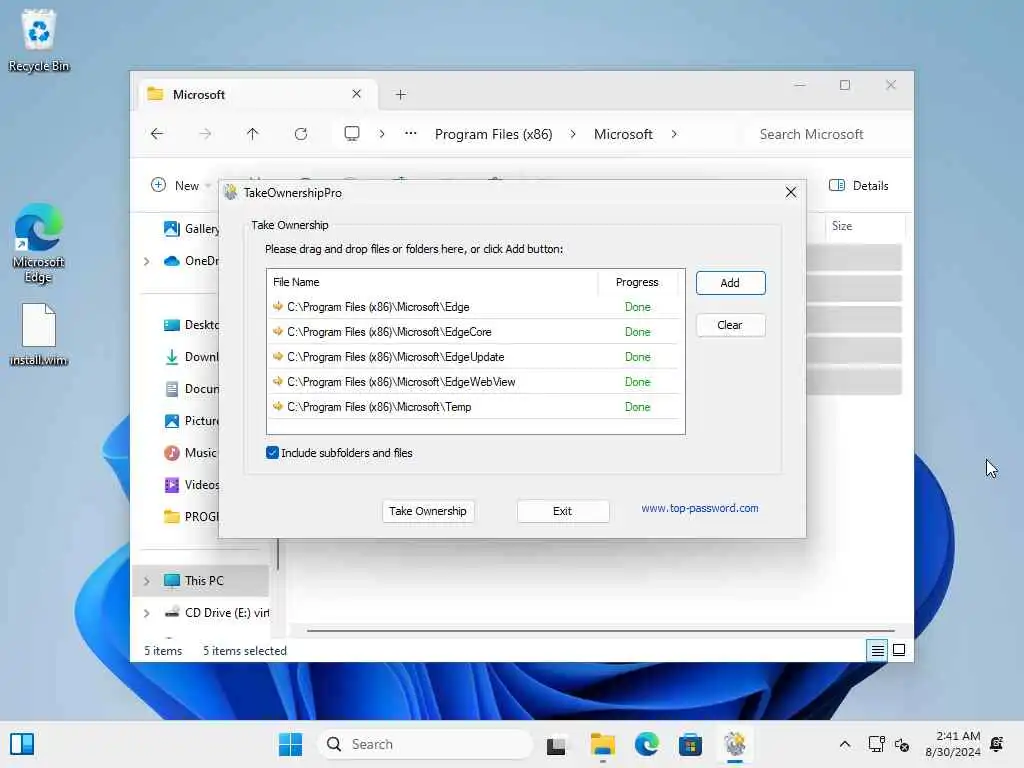Toggle the Details pane button
Viewport: 1024px width, 768px height.
(x=859, y=185)
